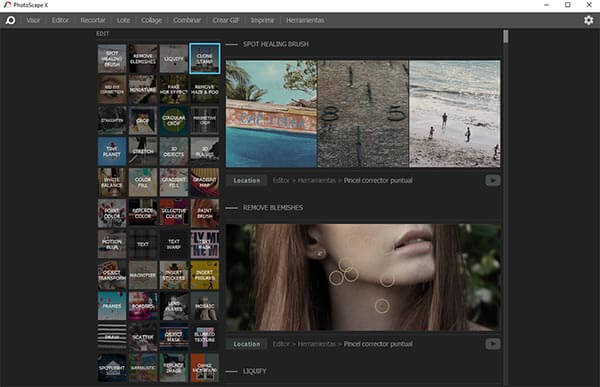Click the Location button under Spot Healing
Image resolution: width=600 pixels, height=387 pixels.
click(247, 180)
